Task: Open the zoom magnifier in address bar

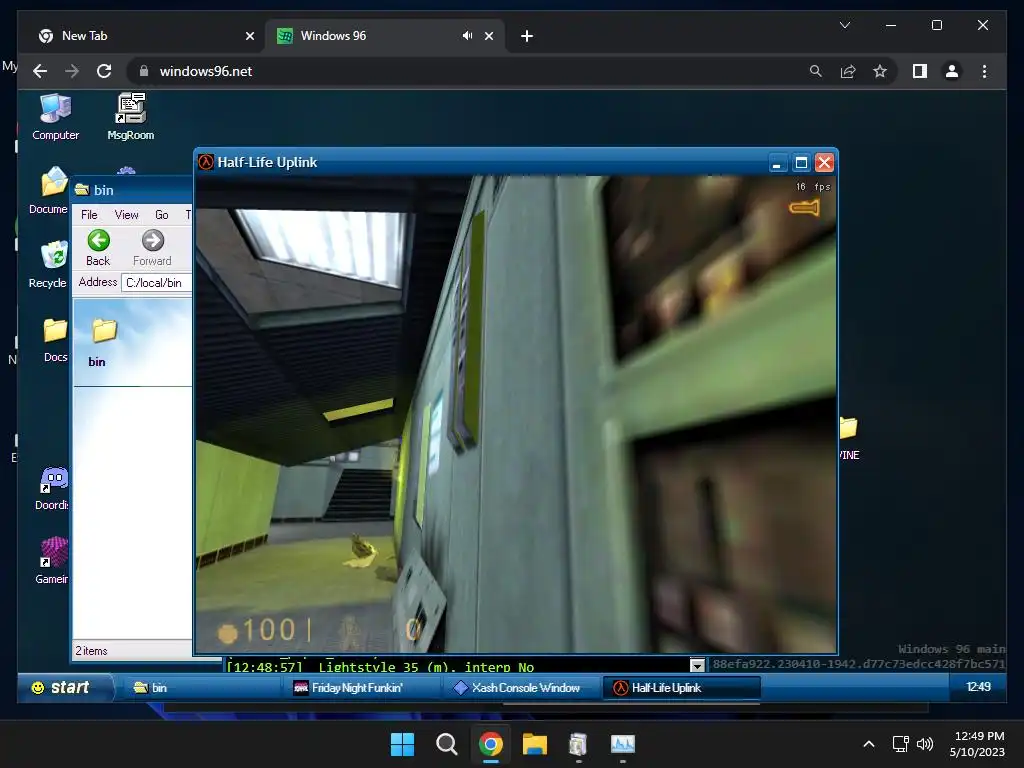Action: 816,71
